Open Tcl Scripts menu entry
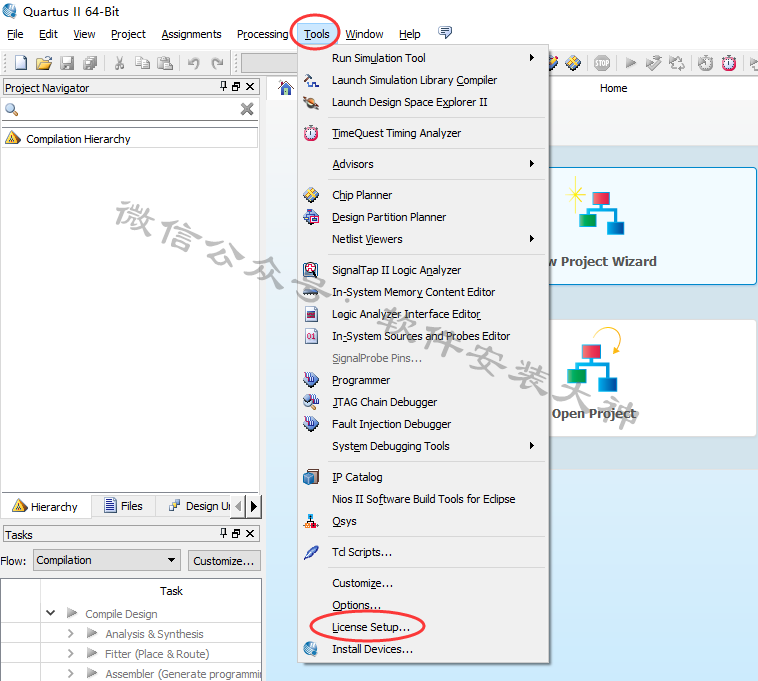 423,552
